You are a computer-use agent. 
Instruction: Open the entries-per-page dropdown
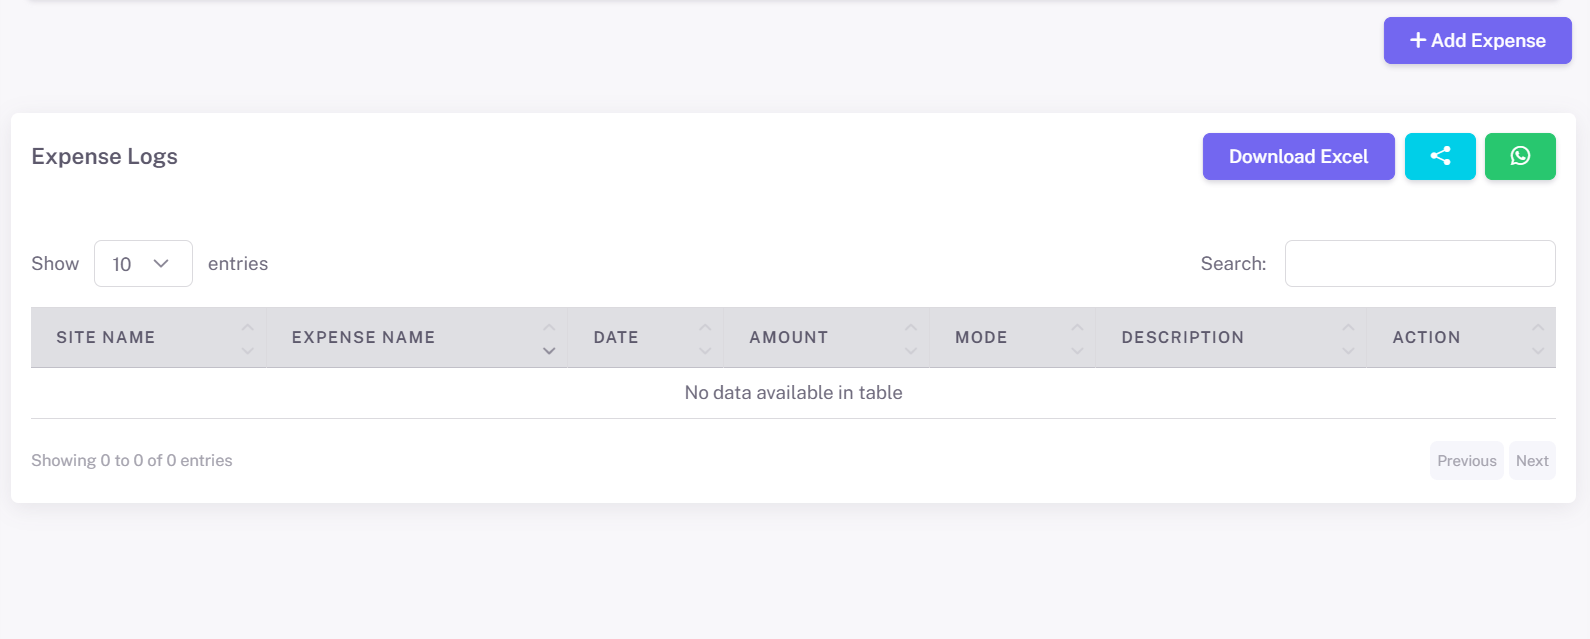(143, 264)
